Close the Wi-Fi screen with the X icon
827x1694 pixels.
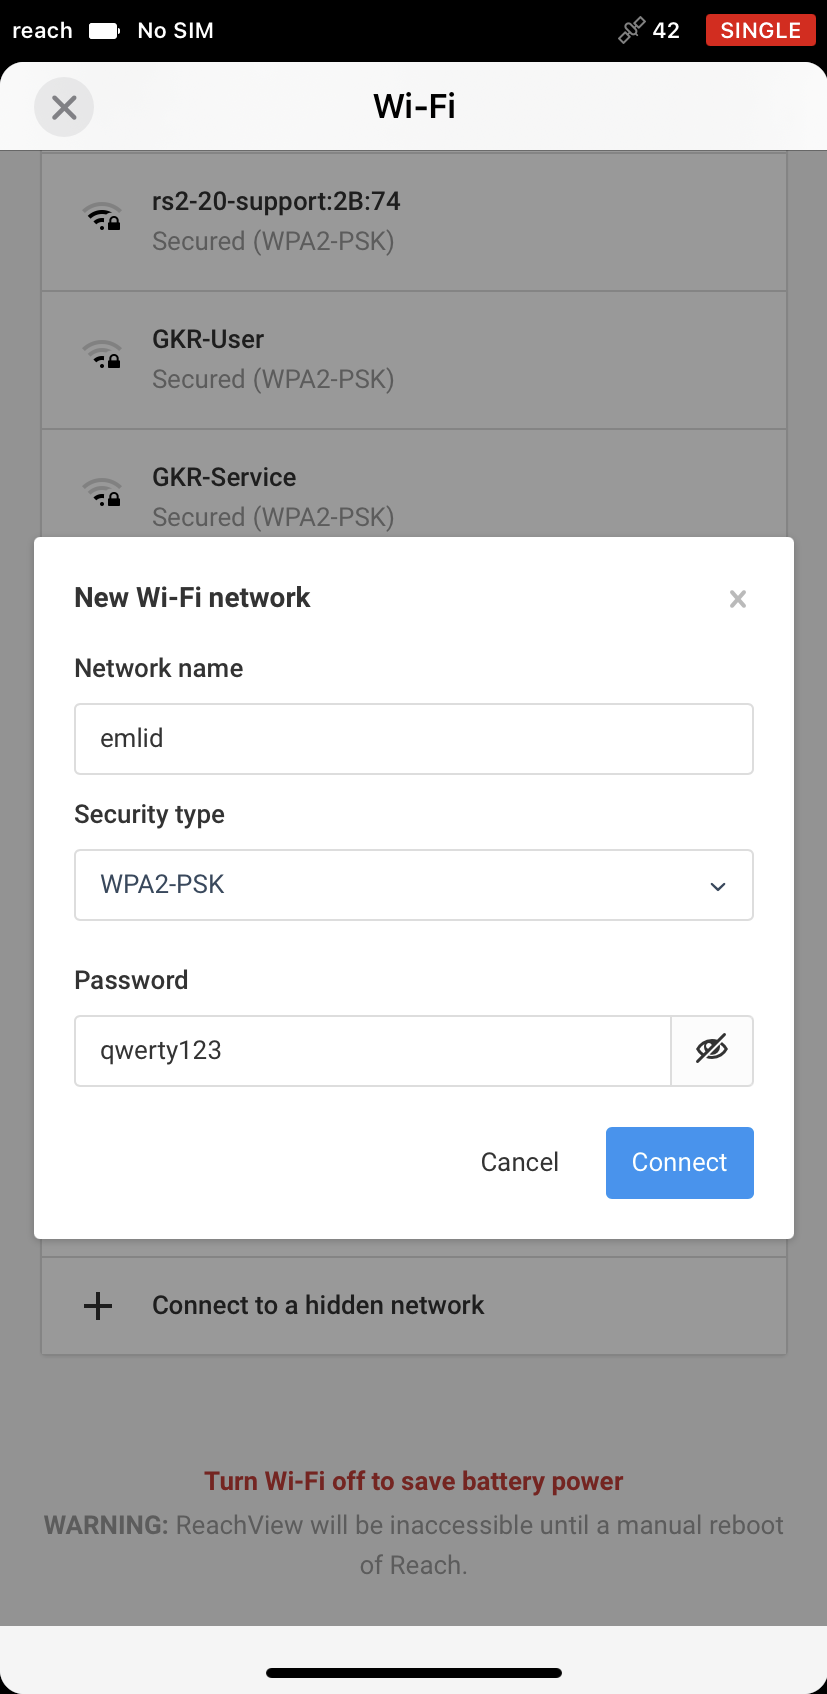point(64,107)
